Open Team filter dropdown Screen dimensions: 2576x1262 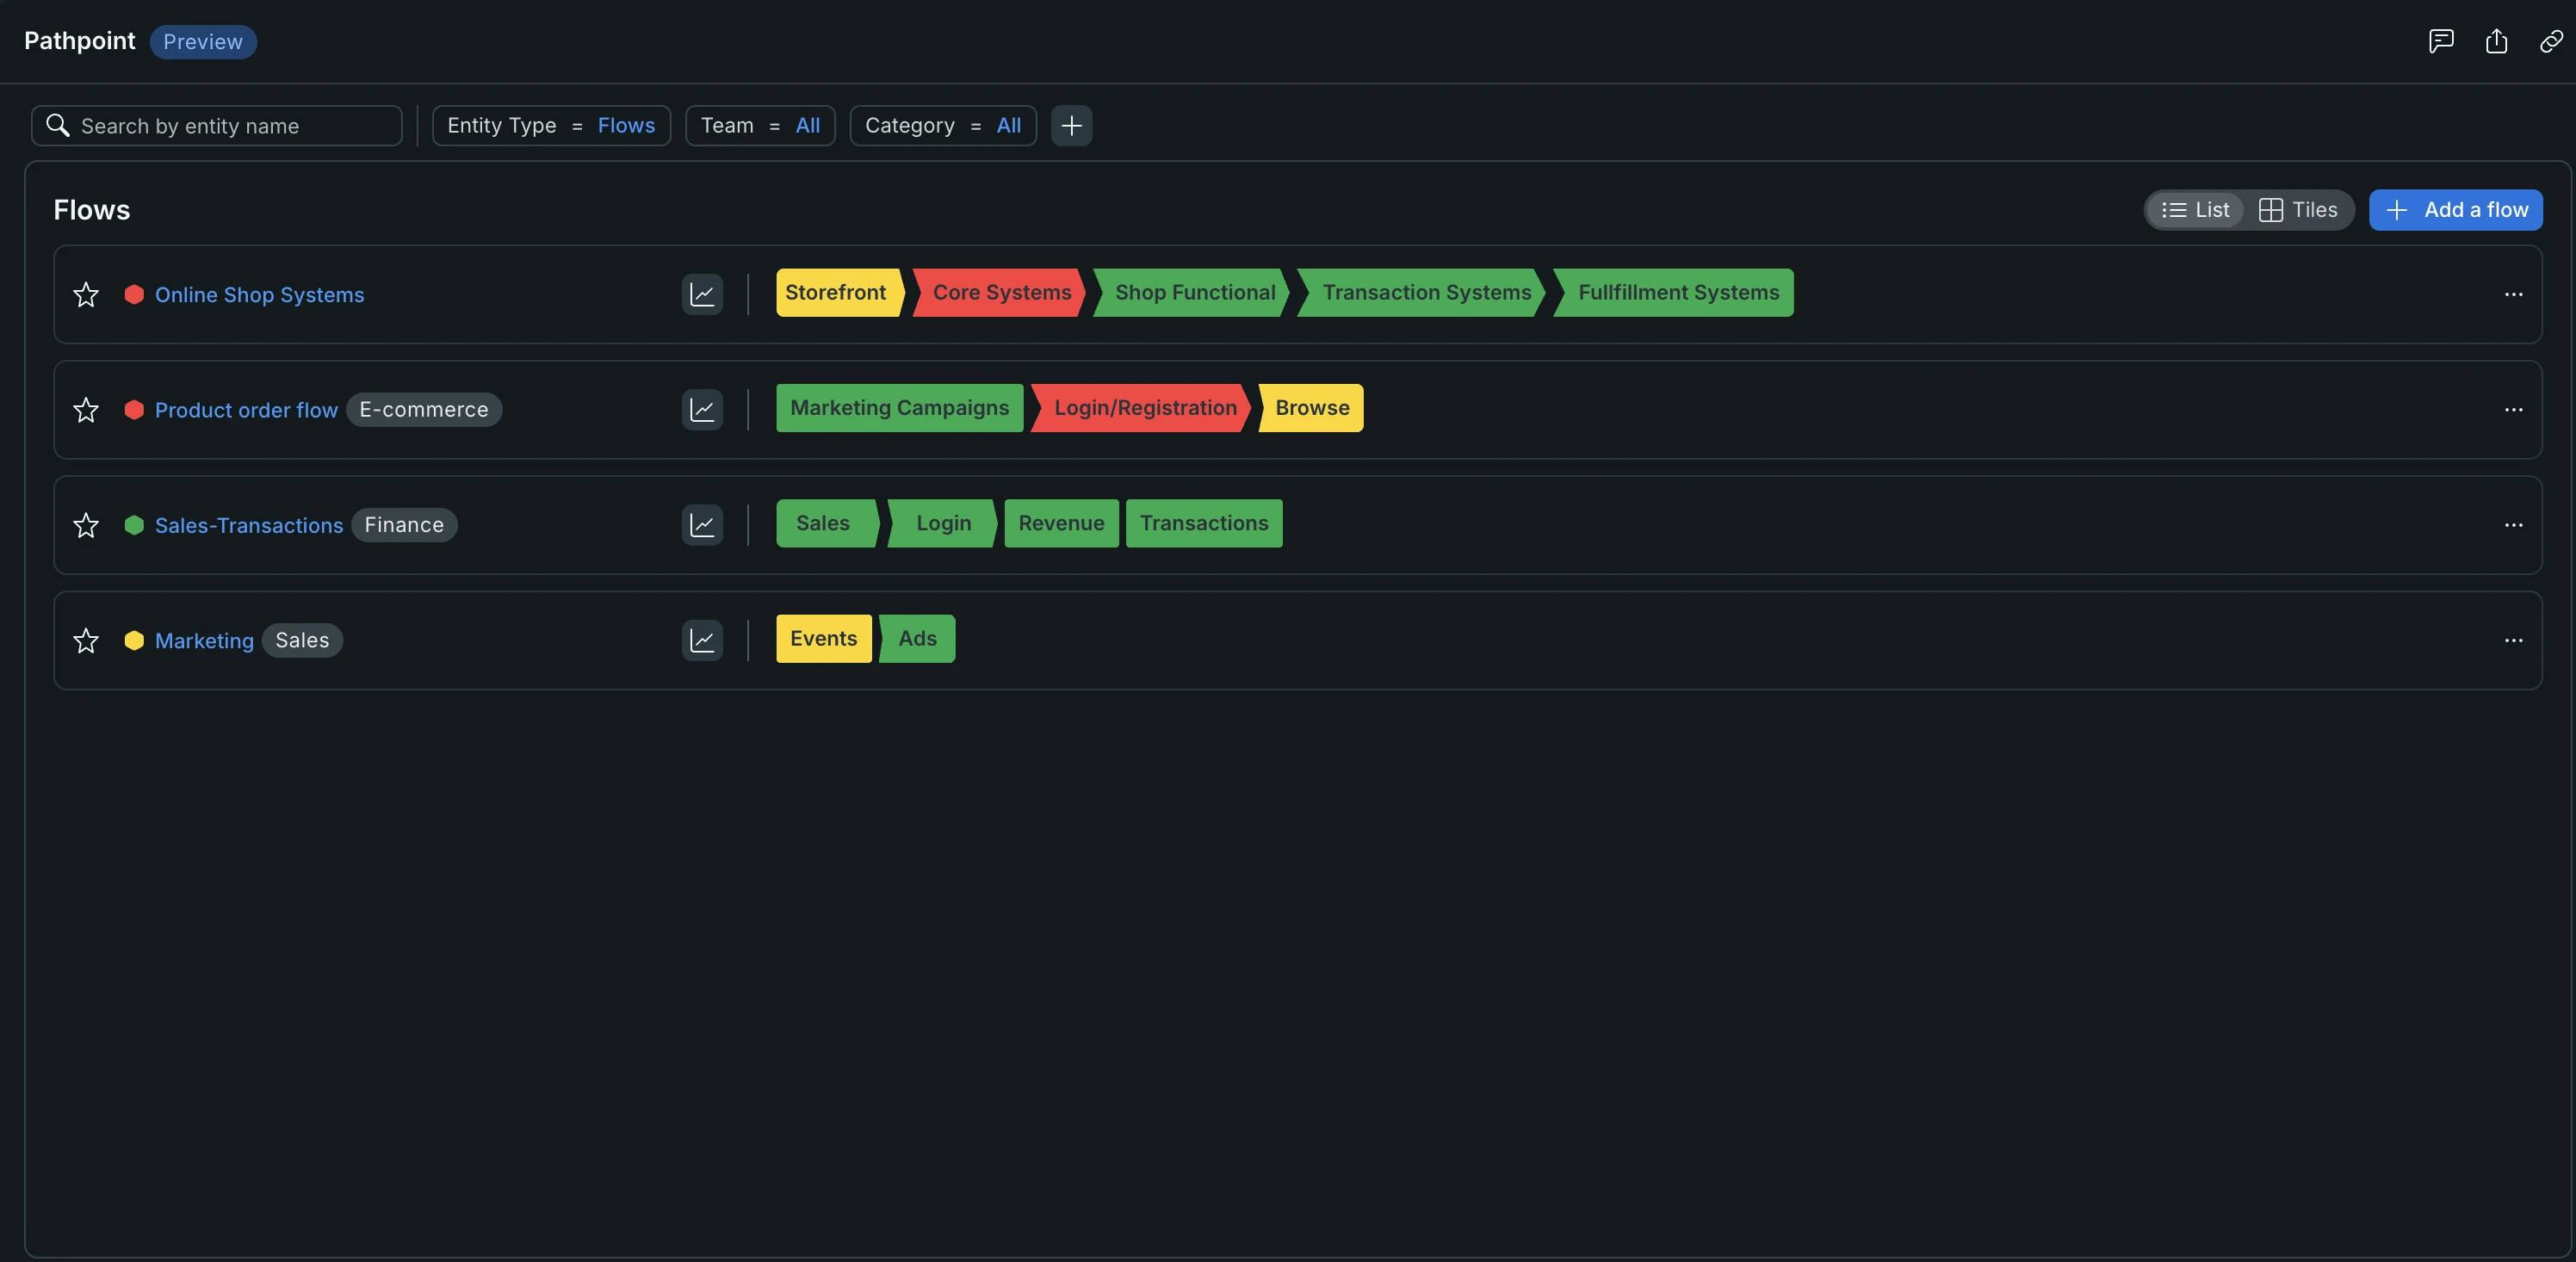(x=760, y=126)
